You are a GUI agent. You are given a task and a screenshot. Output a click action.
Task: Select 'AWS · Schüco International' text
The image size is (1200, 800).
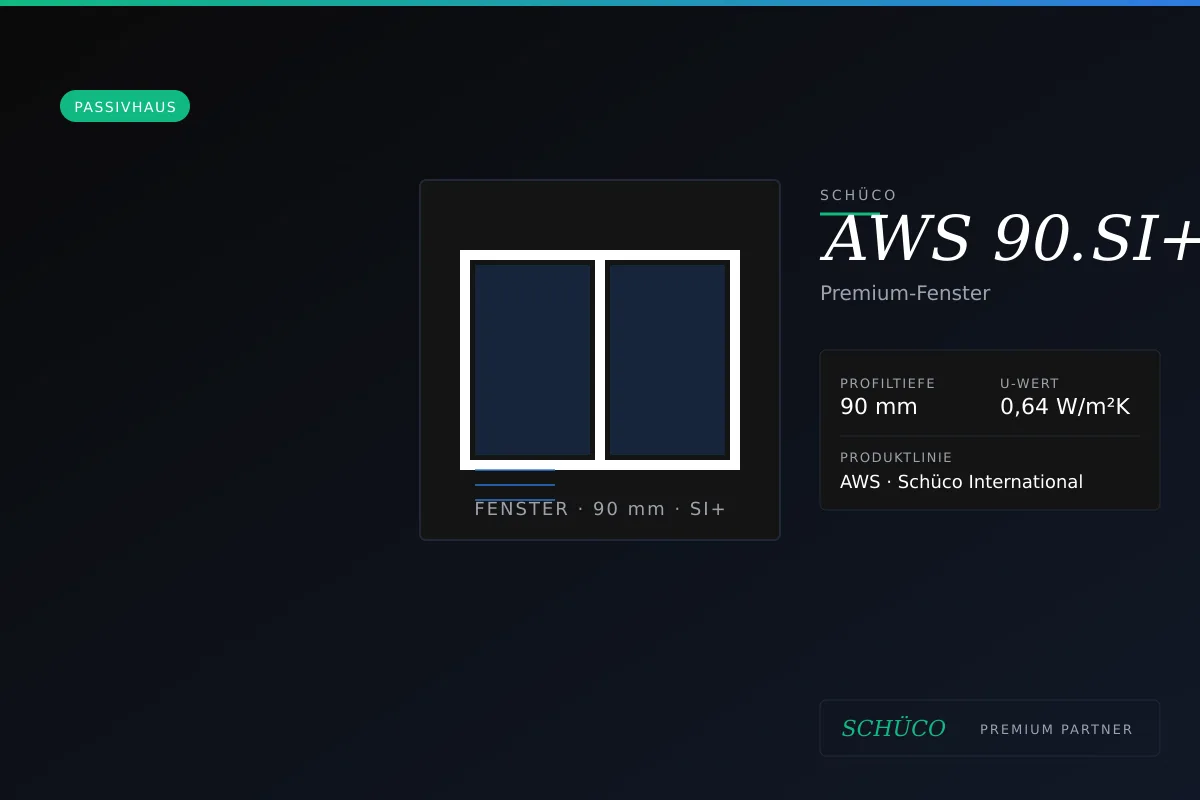click(x=961, y=482)
